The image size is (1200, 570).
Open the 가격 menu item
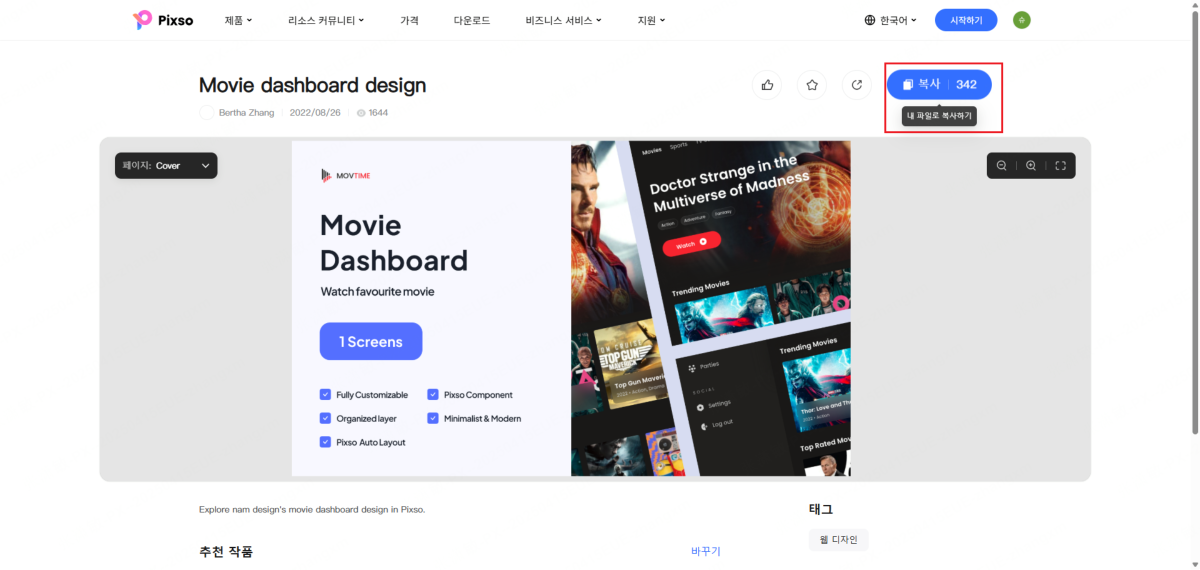pos(409,20)
